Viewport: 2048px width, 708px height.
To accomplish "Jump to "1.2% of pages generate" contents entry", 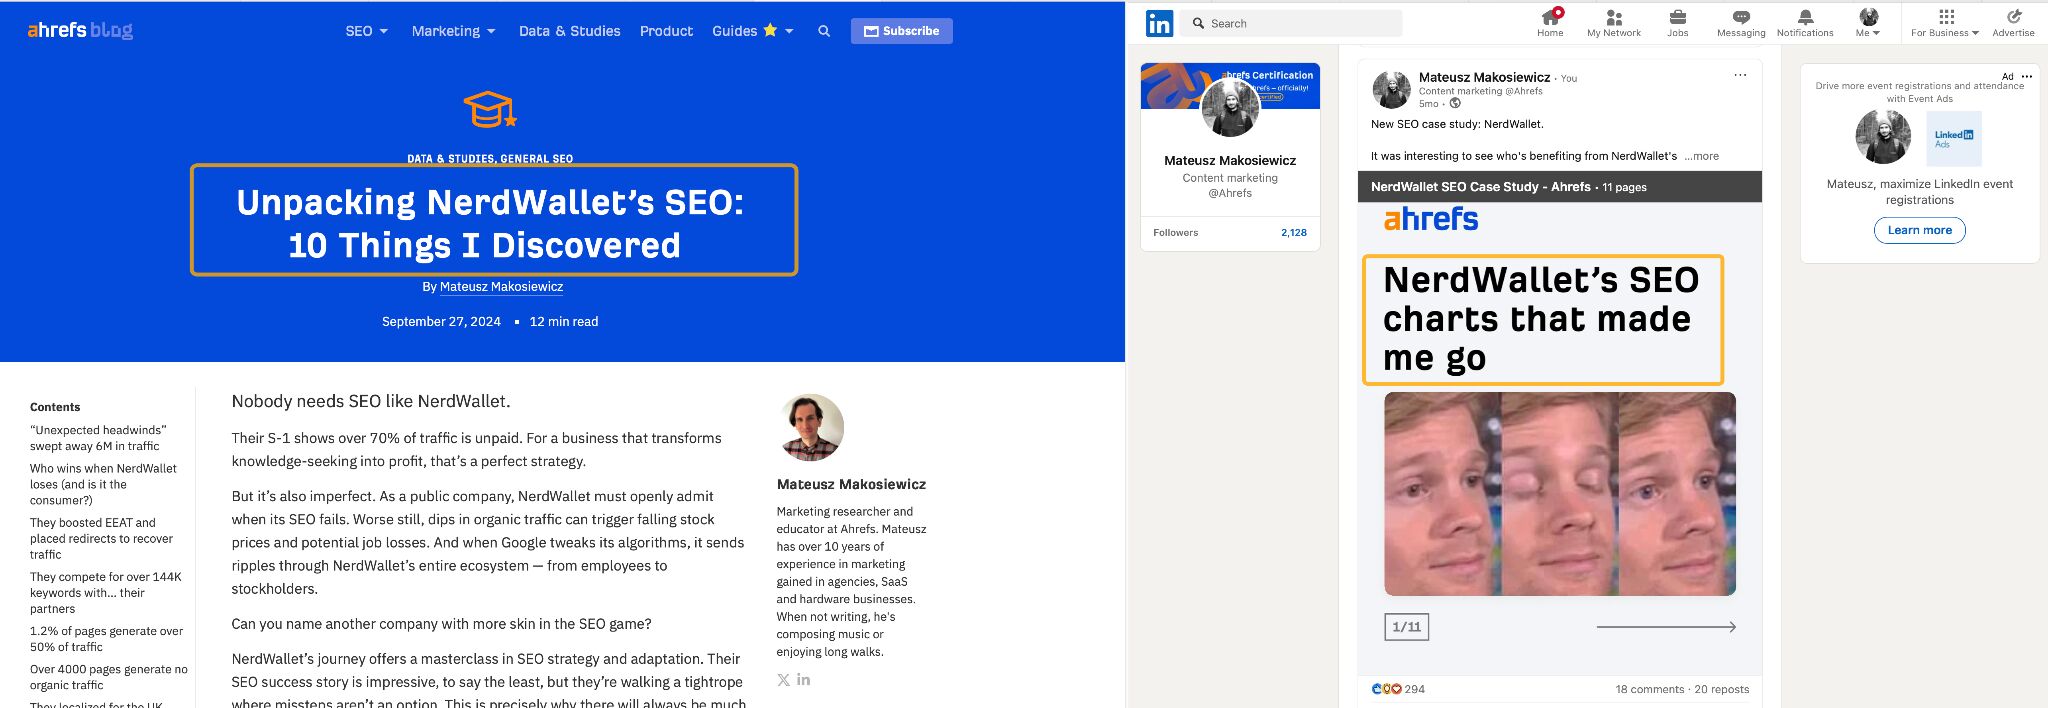I will pyautogui.click(x=106, y=639).
